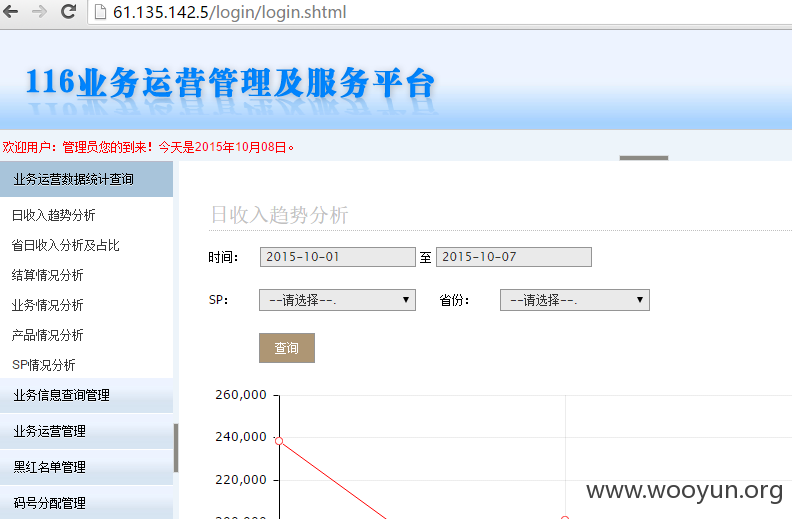Click the 日收入趋势分析 page heading
792x519 pixels.
pos(279,215)
